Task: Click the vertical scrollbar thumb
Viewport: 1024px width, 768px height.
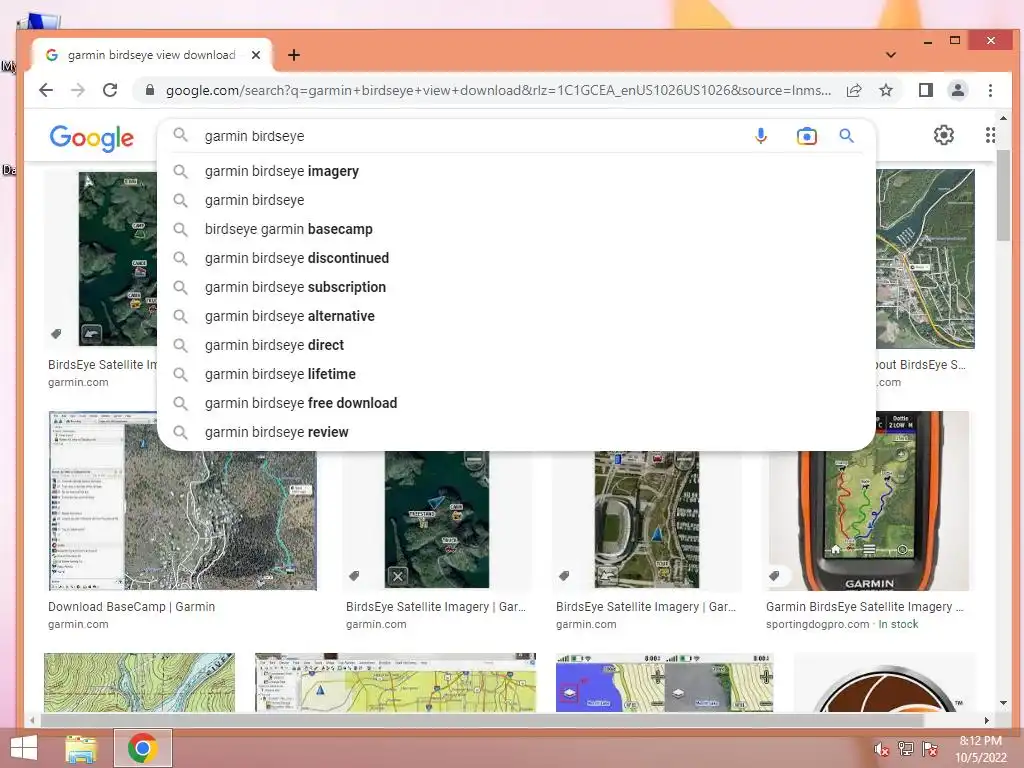Action: tap(1003, 195)
